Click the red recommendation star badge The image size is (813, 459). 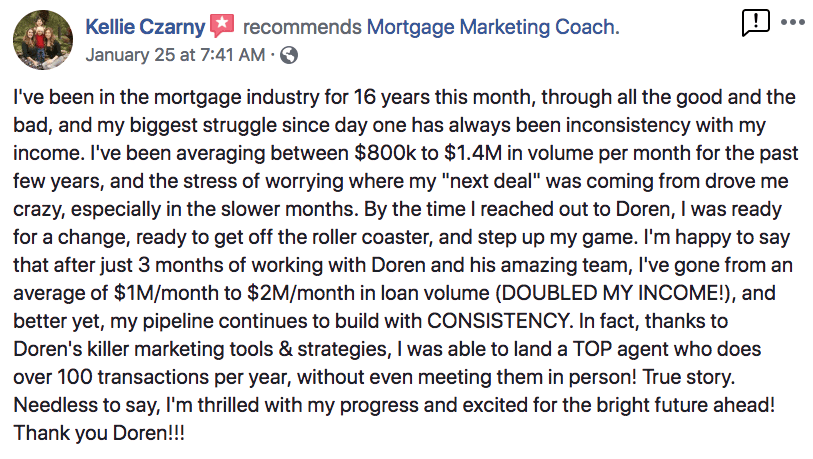222,26
